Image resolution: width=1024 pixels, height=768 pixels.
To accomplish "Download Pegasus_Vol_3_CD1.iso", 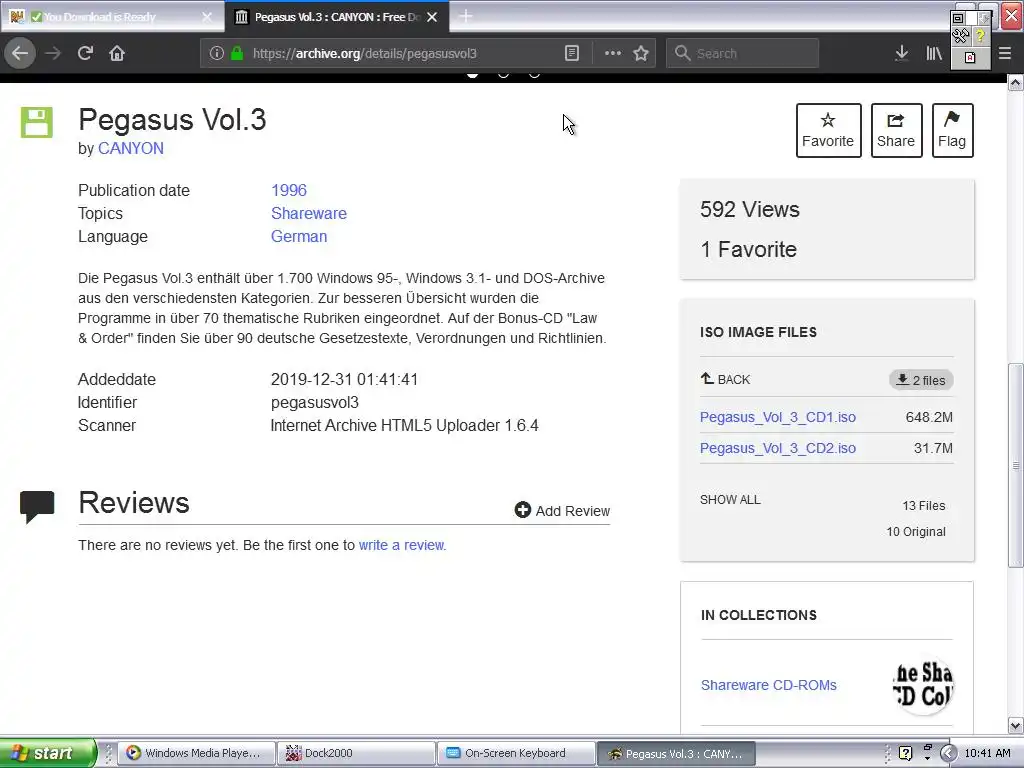I will (x=778, y=417).
